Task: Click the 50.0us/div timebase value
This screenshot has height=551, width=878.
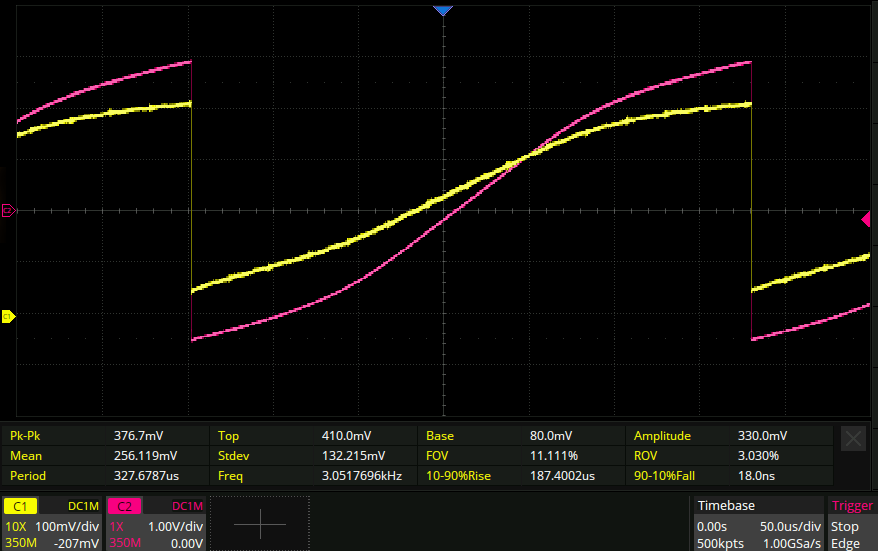Action: pyautogui.click(x=790, y=526)
